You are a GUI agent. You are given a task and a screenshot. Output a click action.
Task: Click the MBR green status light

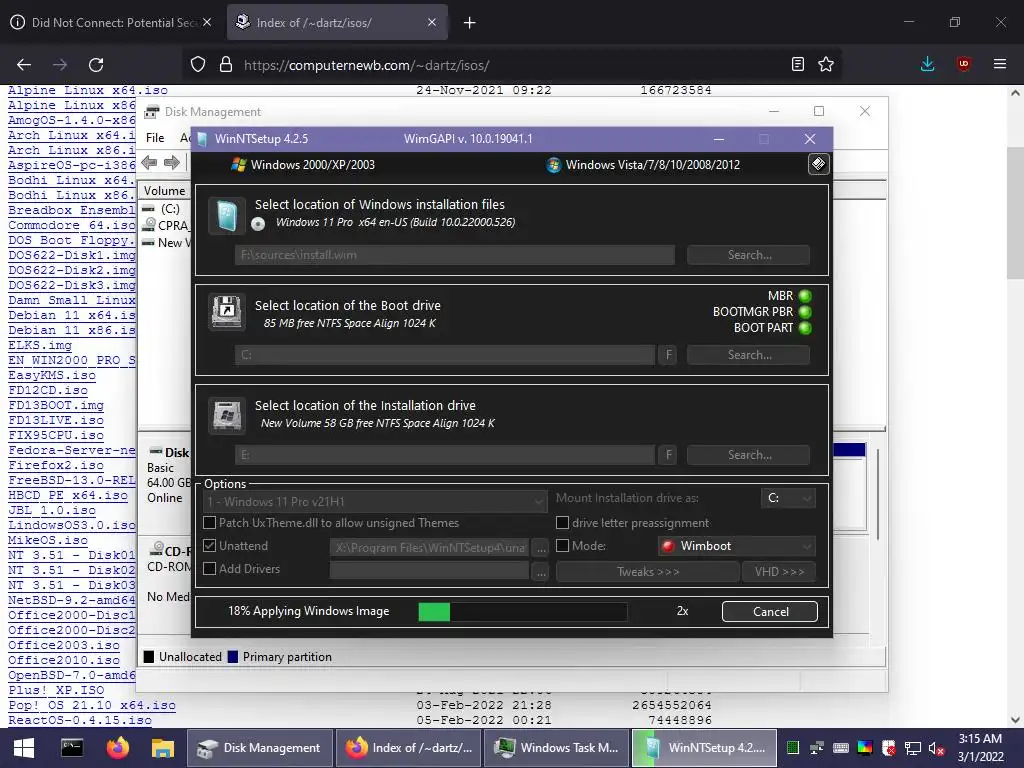tap(805, 296)
